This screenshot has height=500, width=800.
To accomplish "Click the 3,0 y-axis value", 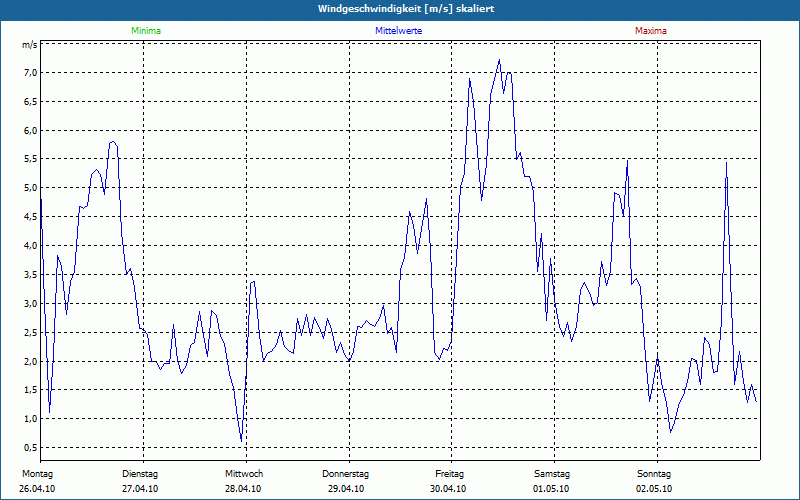I will [30, 304].
